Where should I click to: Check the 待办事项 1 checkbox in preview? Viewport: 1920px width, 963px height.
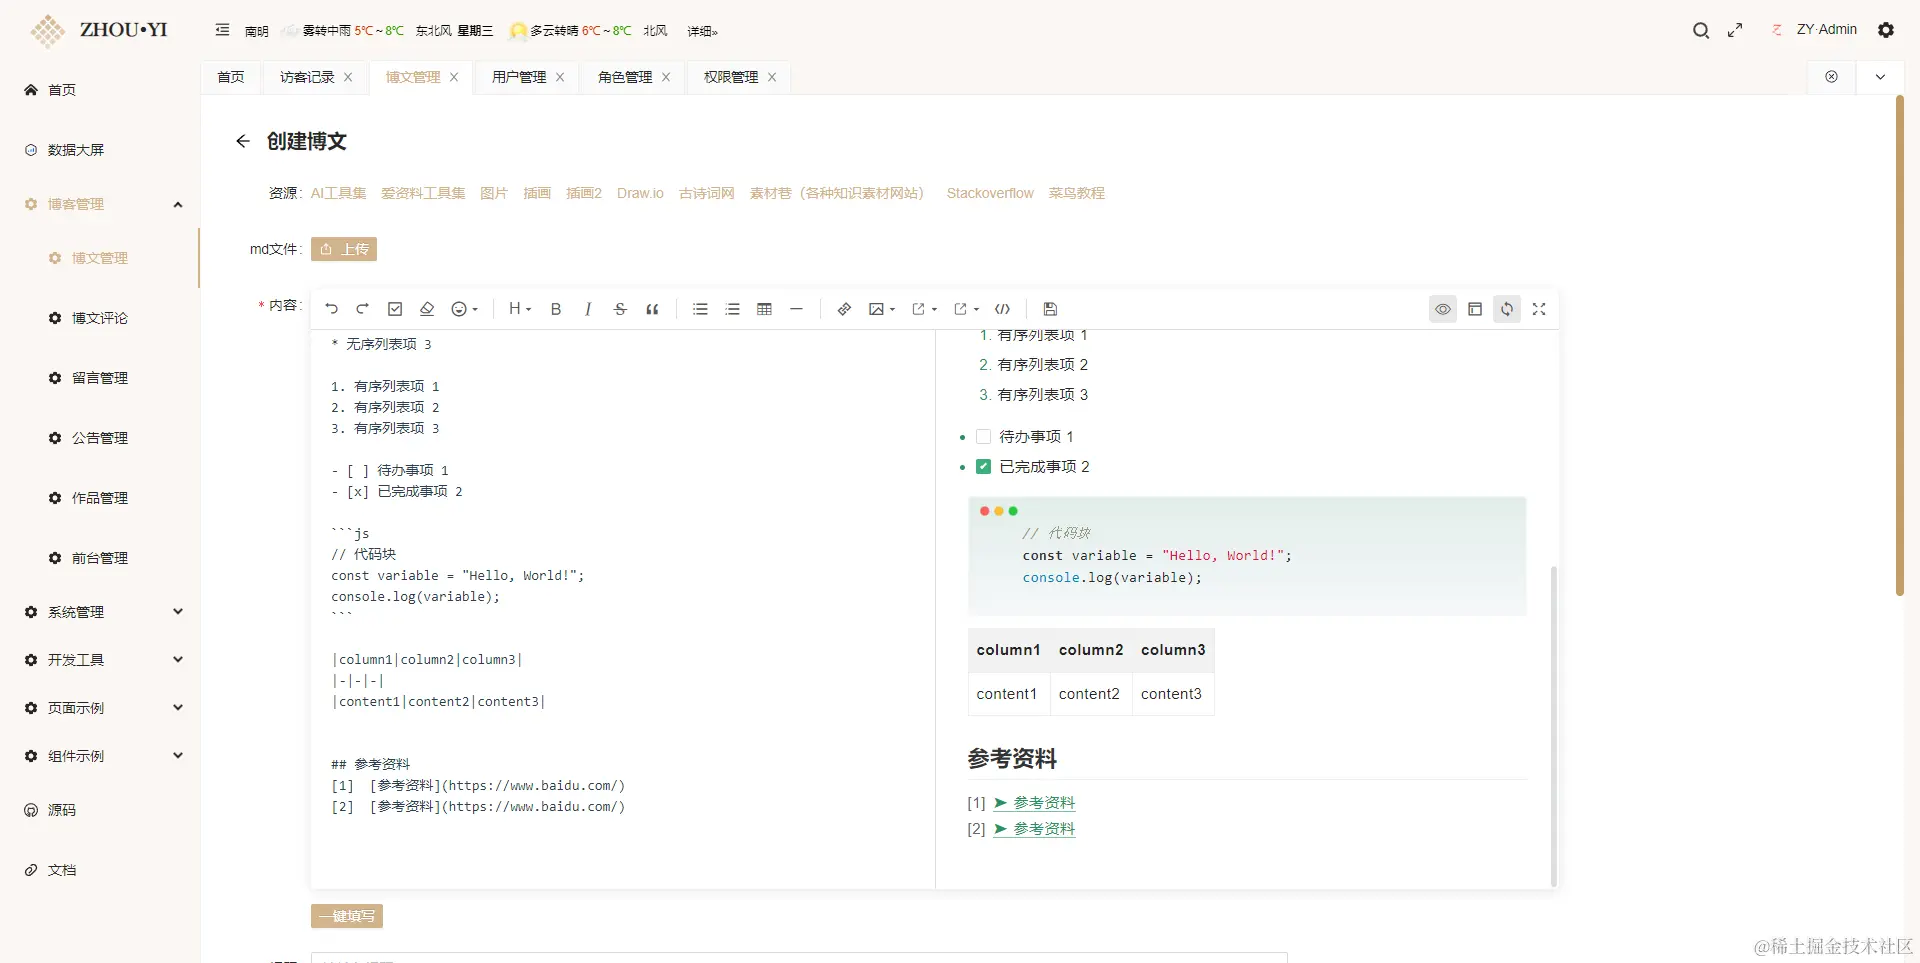tap(983, 437)
